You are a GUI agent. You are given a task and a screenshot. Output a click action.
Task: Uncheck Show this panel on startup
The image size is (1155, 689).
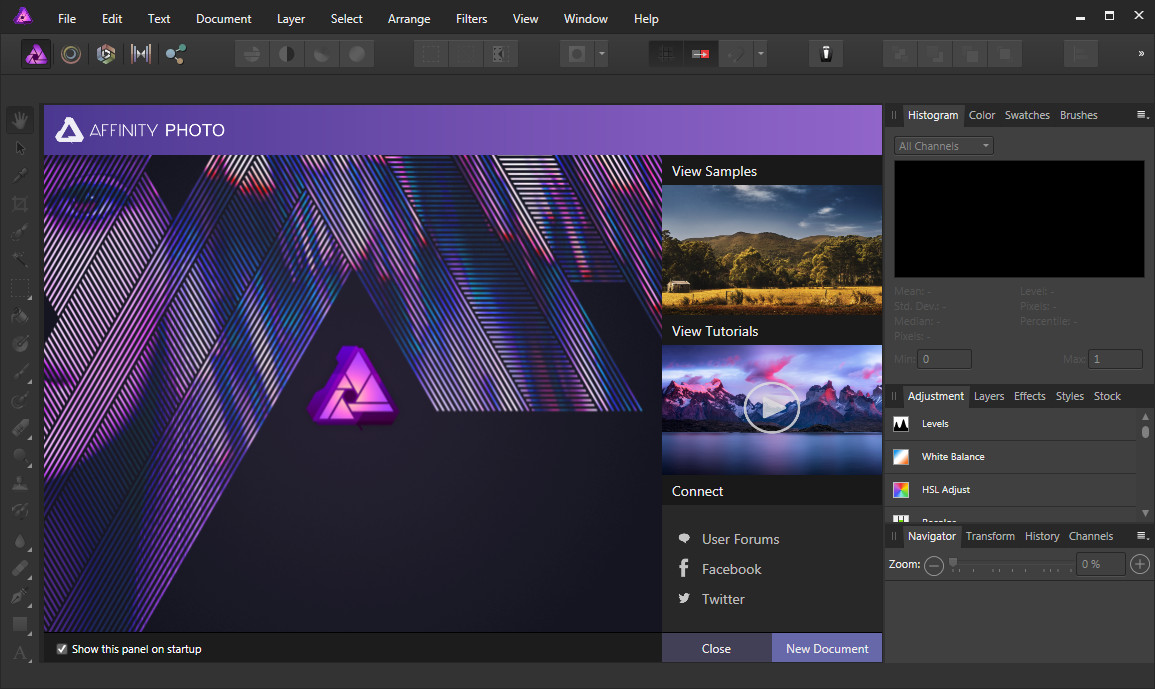pyautogui.click(x=62, y=649)
